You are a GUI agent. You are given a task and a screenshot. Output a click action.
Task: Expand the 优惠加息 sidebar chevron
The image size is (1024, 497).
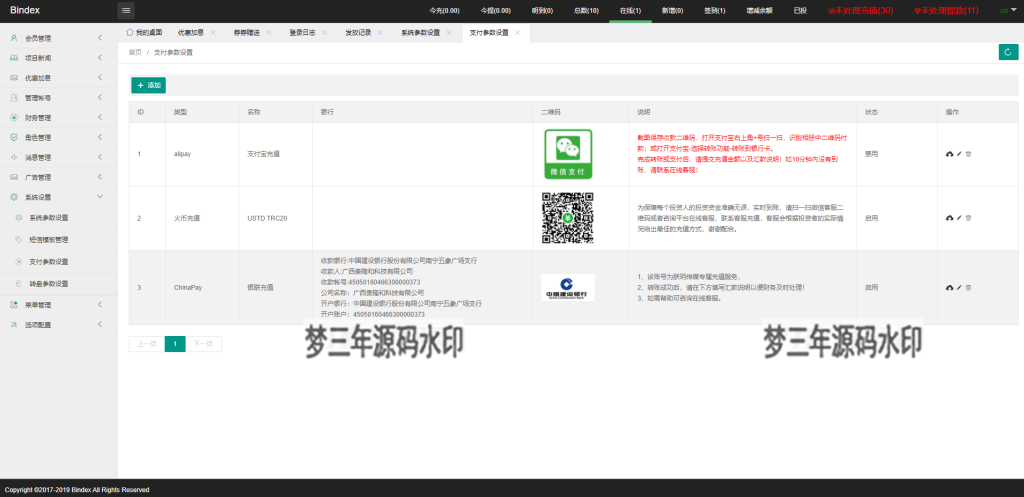pyautogui.click(x=100, y=78)
